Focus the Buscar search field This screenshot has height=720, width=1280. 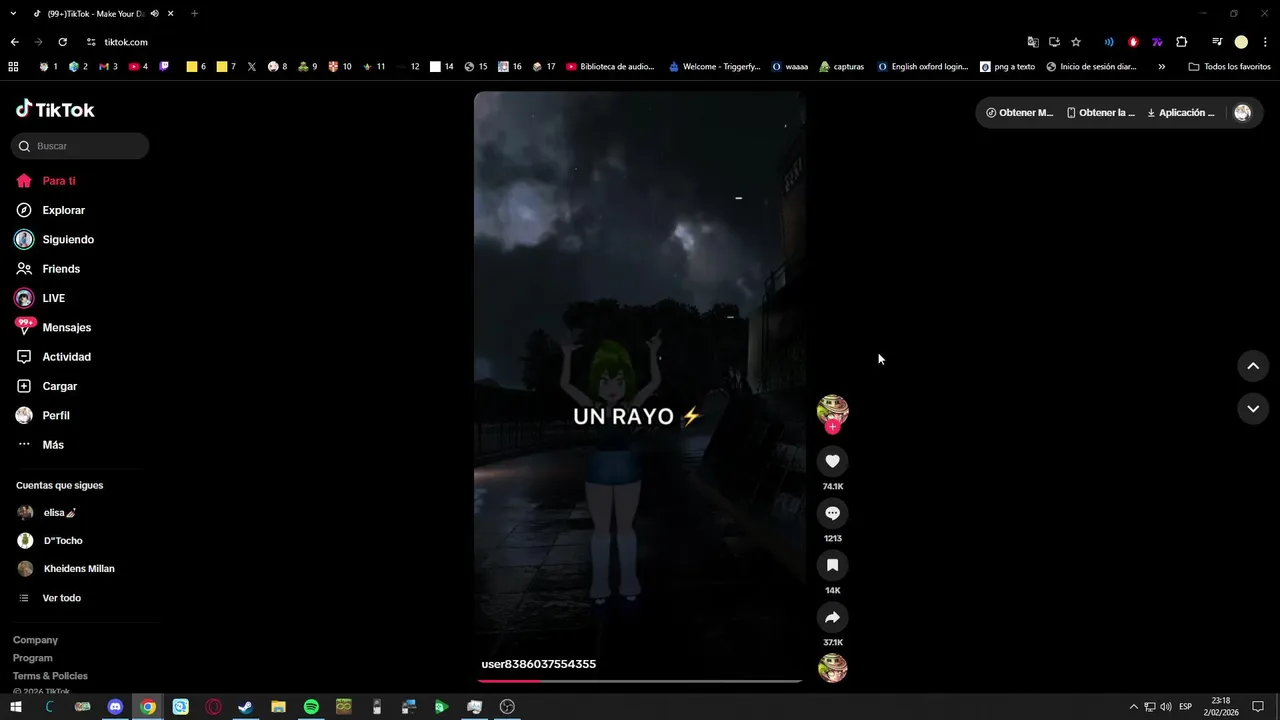[x=80, y=146]
